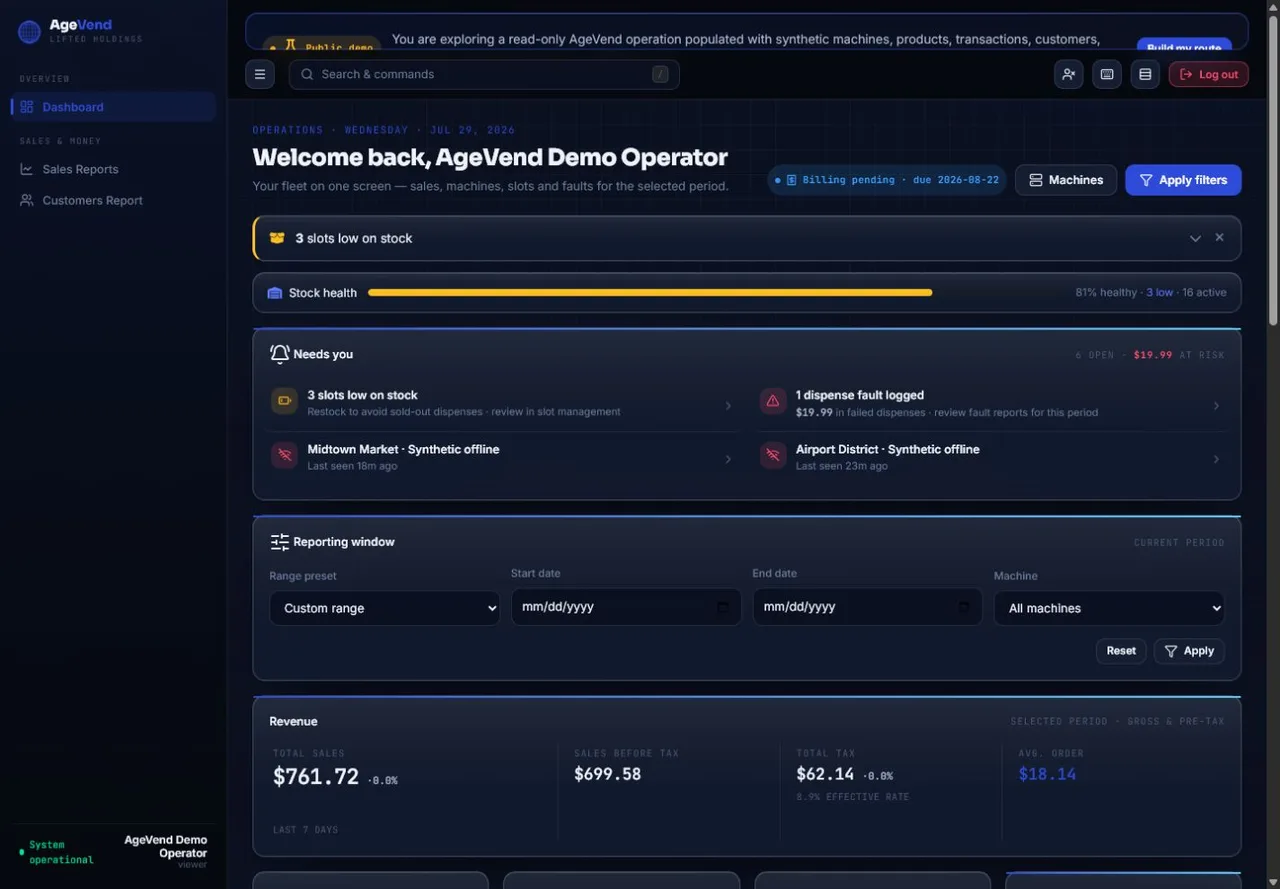Click the Sales Reports chart icon
Screen dimensions: 1280x889
click(x=27, y=169)
